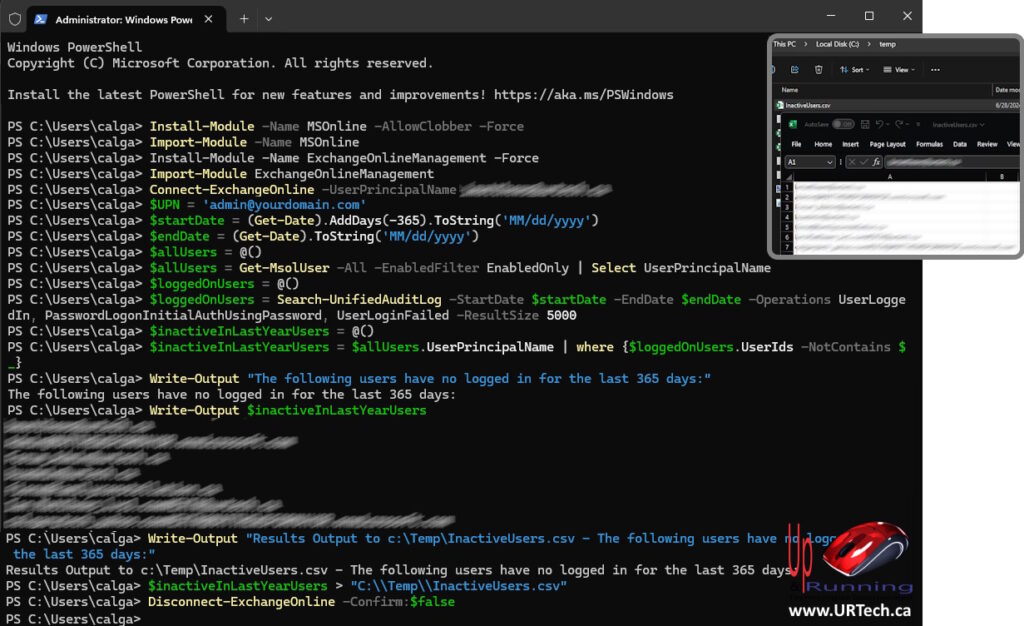The width and height of the screenshot is (1024, 626).
Task: Click the Undo arrow in Excel
Action: pos(880,125)
